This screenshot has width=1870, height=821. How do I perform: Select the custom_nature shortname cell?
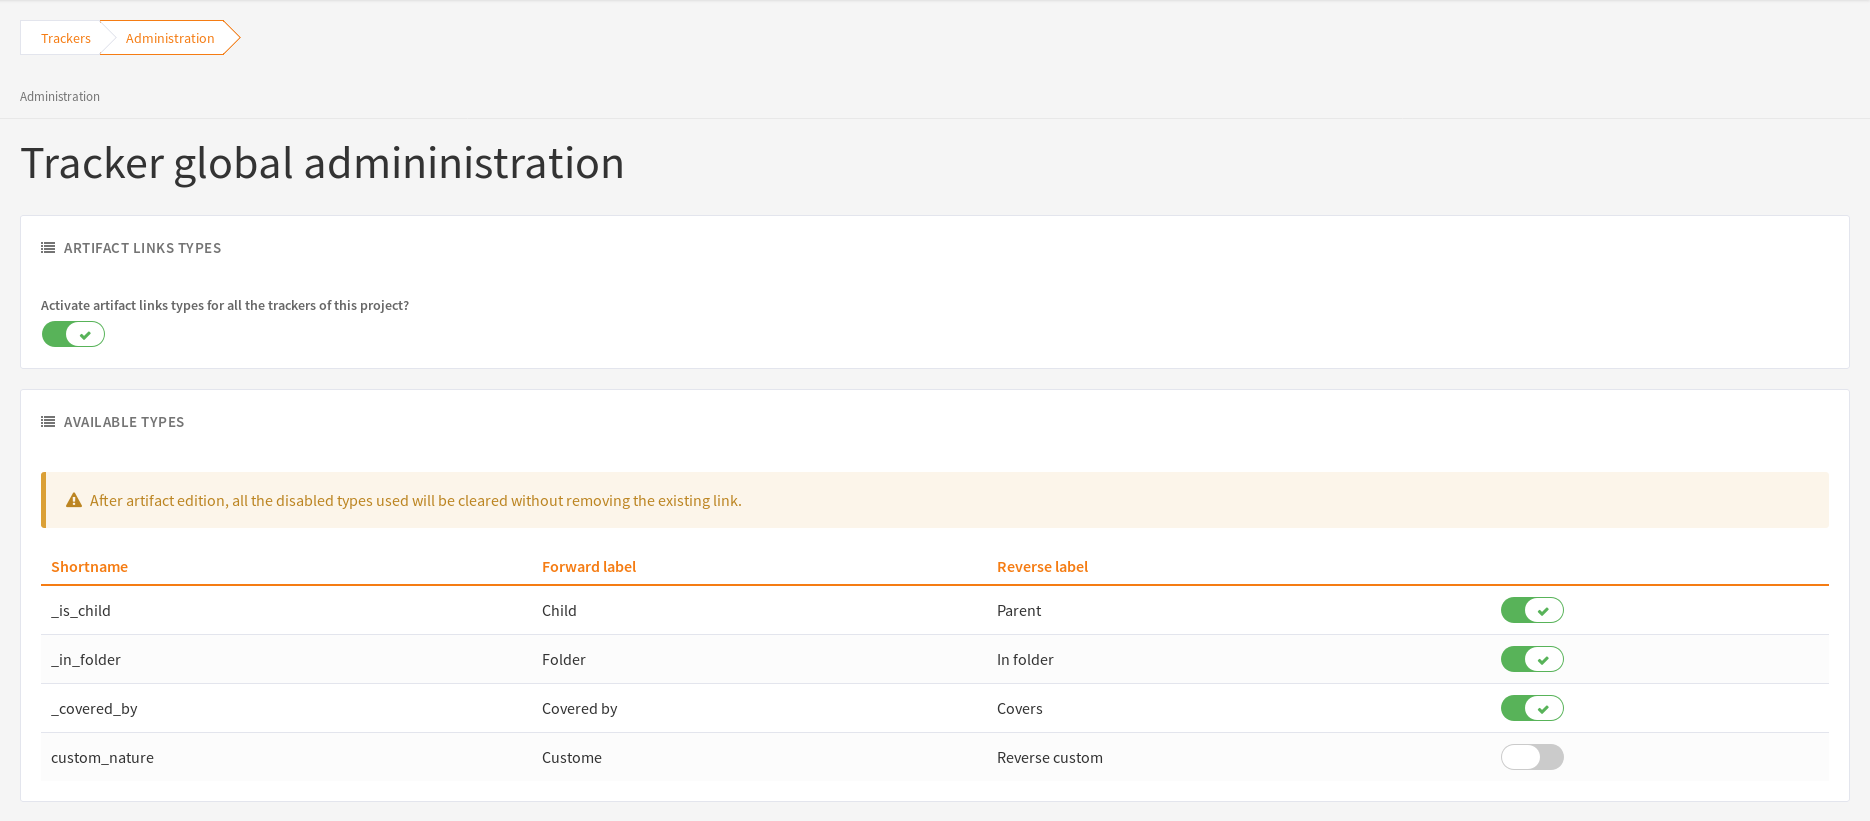coord(102,758)
